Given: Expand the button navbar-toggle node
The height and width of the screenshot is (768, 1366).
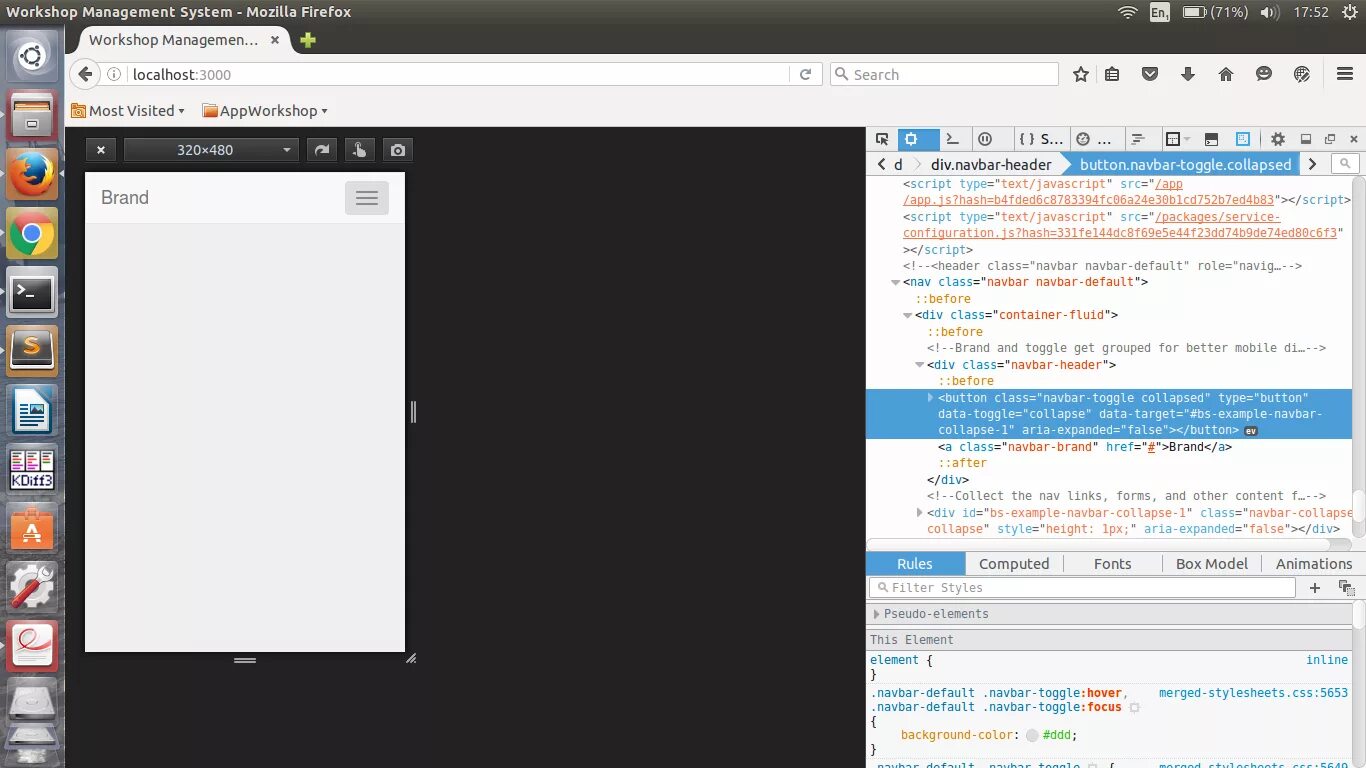Looking at the screenshot, I should point(931,398).
